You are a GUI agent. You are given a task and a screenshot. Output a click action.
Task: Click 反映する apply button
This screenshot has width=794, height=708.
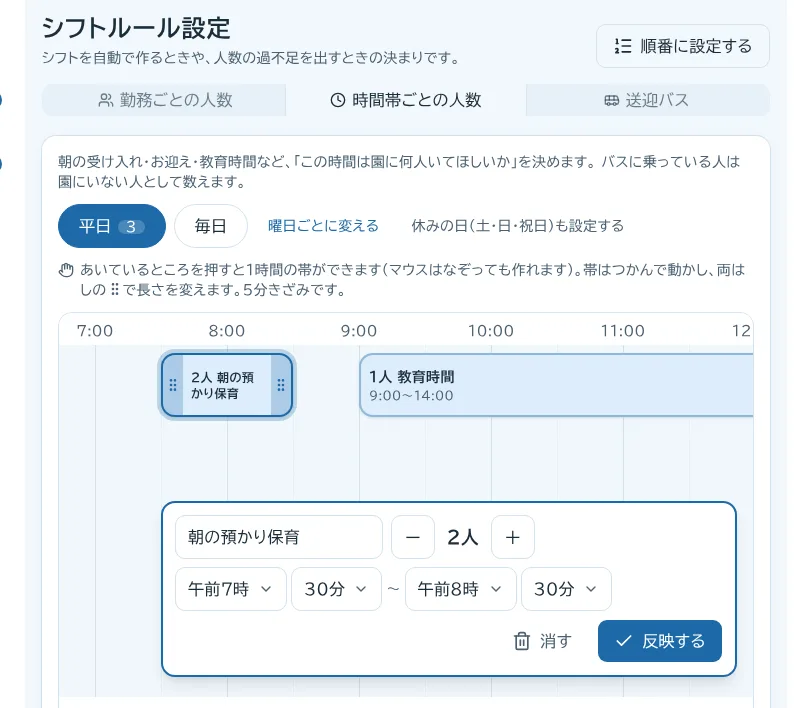pyautogui.click(x=660, y=641)
